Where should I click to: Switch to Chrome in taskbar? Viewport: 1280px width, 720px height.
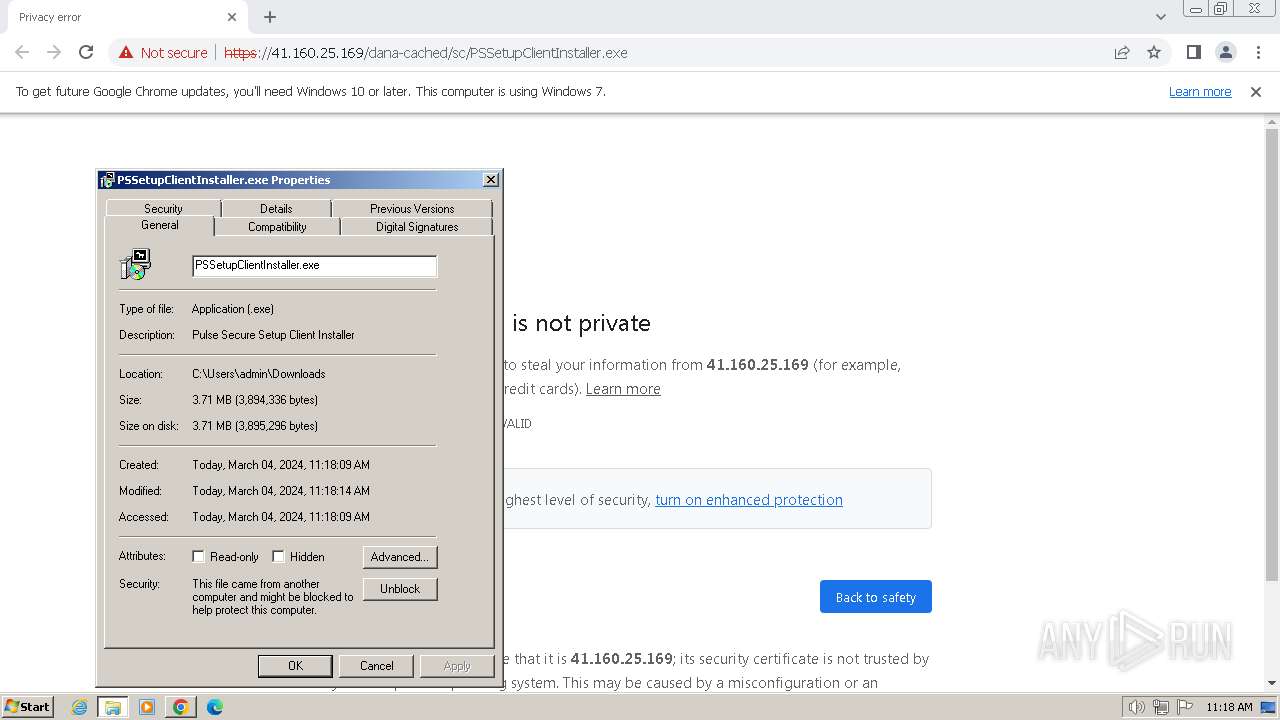[181, 707]
